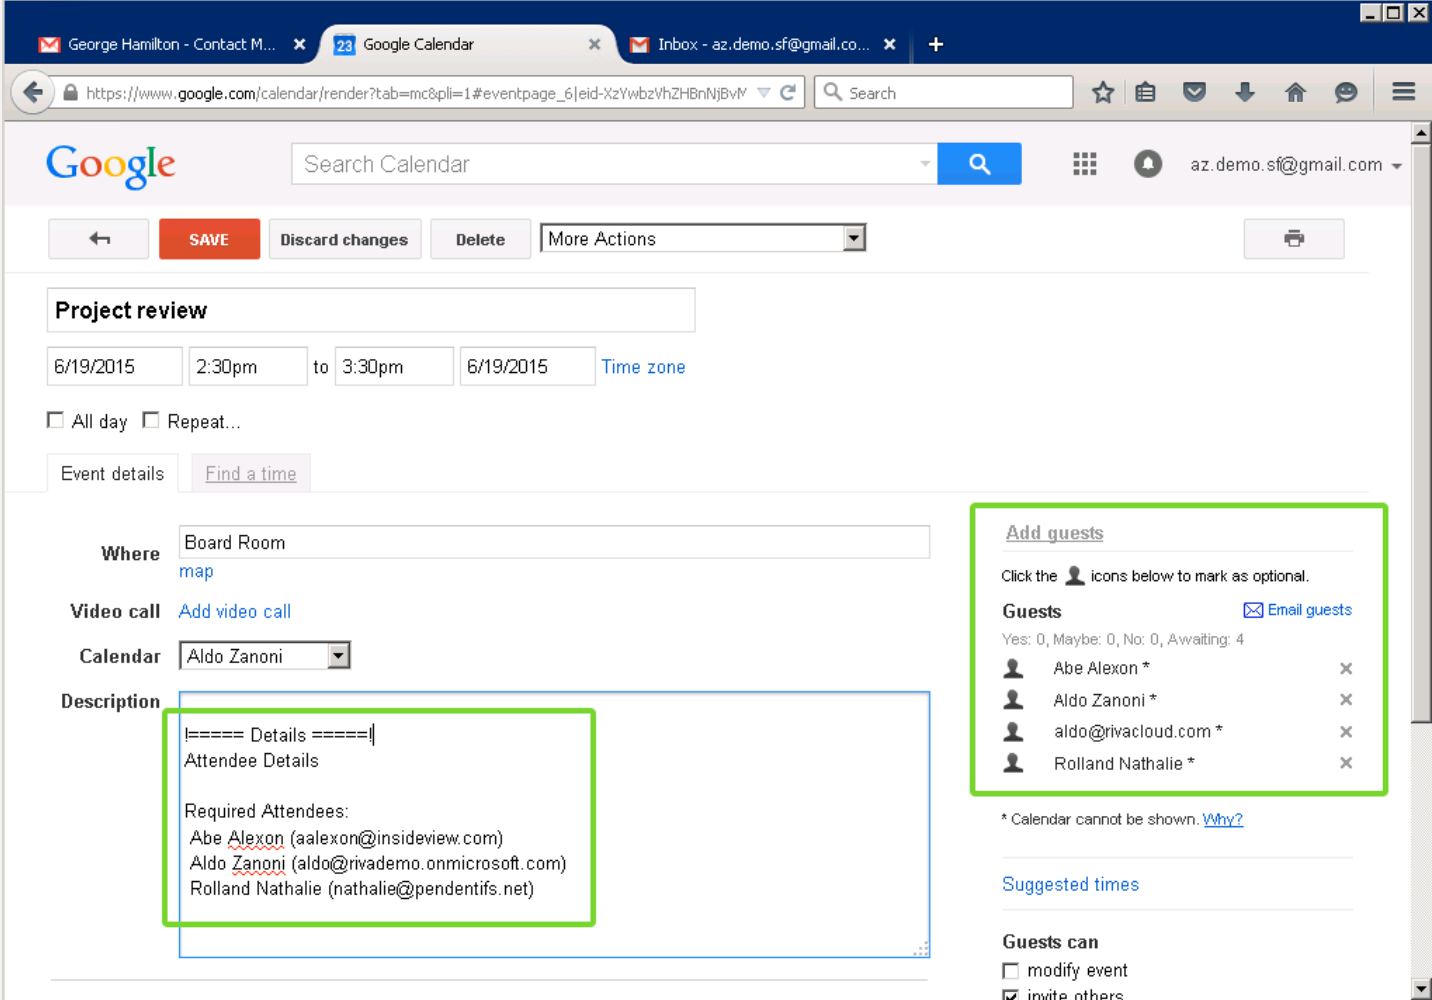Open account menu az.demo.sf@gmail.com

point(1296,165)
